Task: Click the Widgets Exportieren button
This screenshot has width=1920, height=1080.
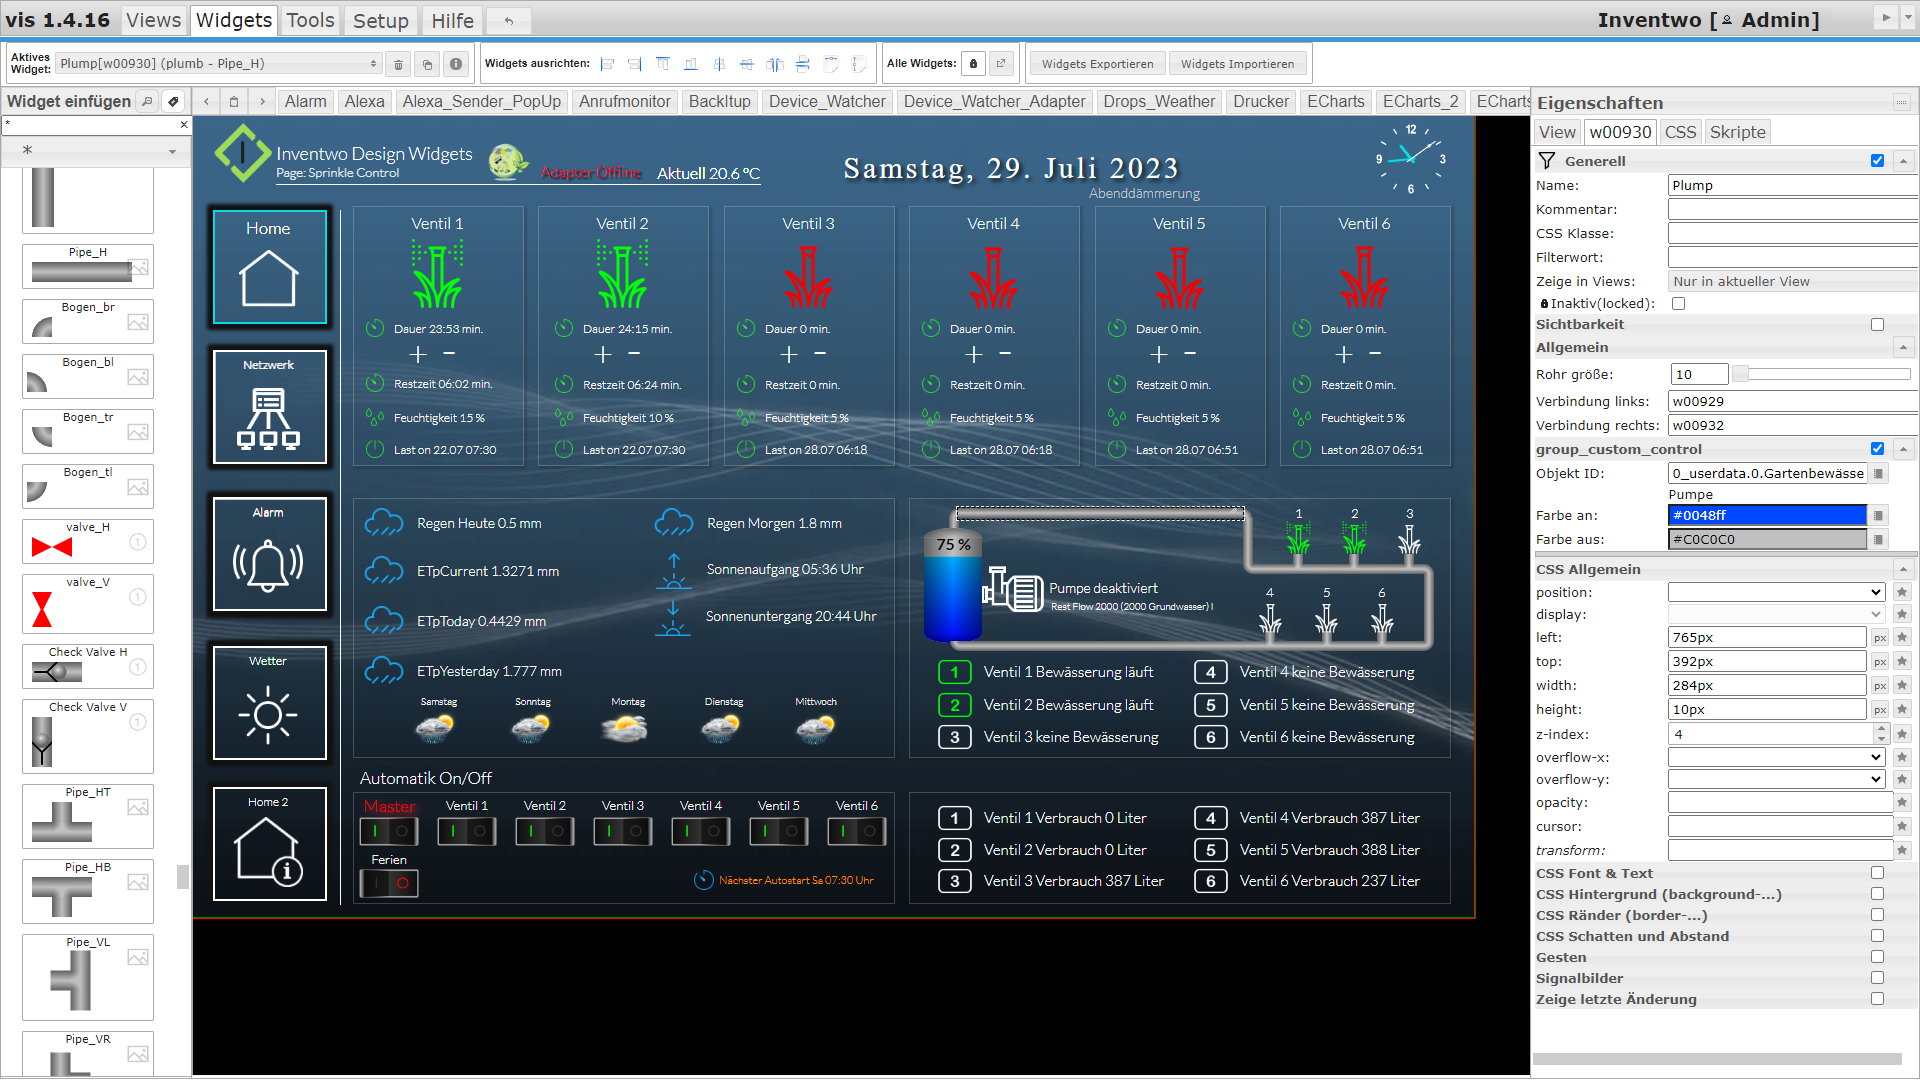Action: (x=1096, y=63)
